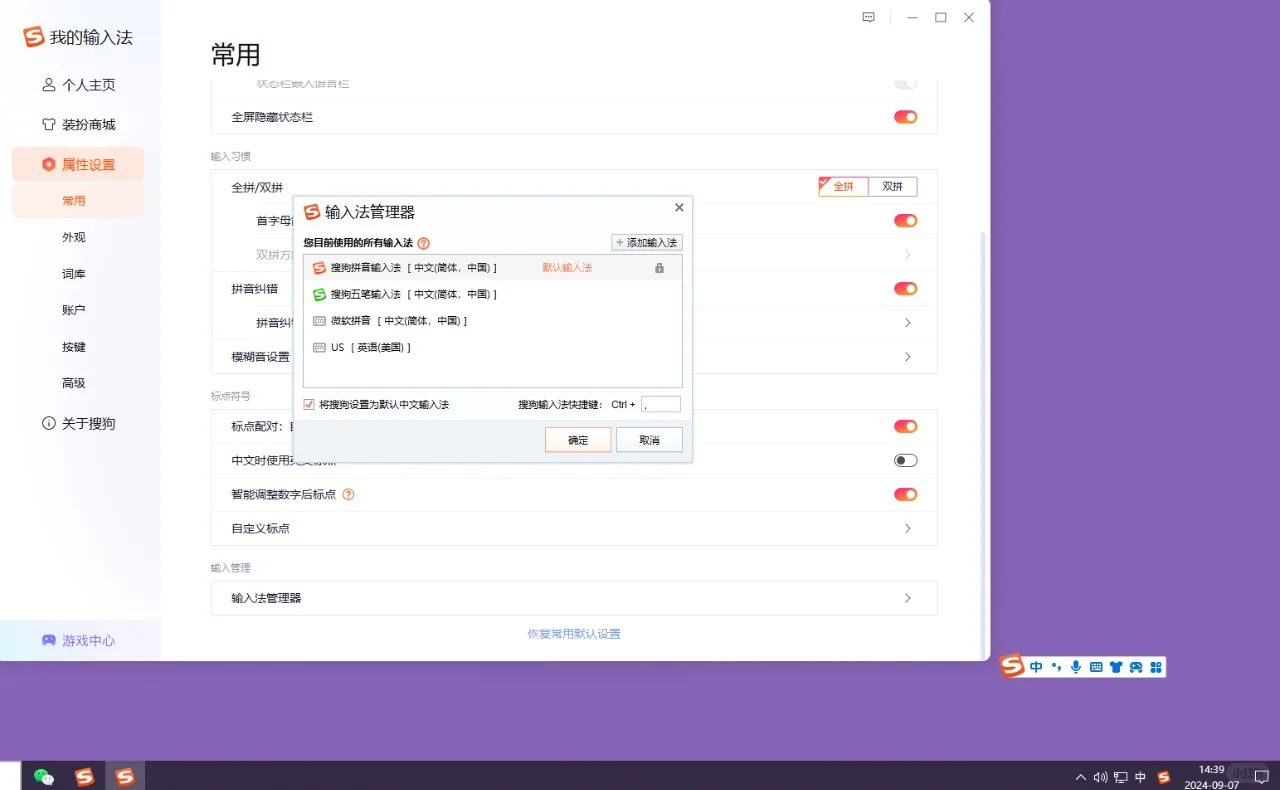This screenshot has width=1280, height=790.
Task: Select the 全拼 option
Action: tap(843, 186)
